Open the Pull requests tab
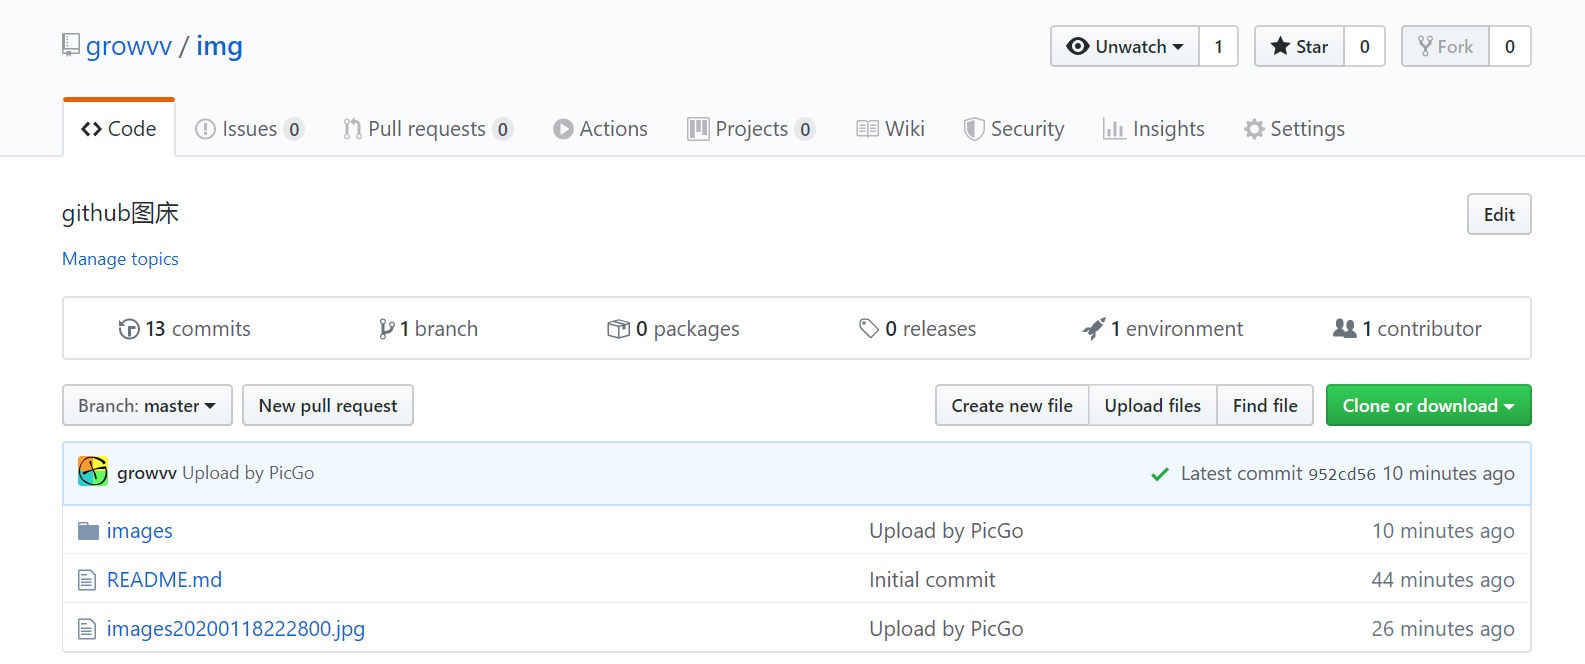 (x=428, y=129)
